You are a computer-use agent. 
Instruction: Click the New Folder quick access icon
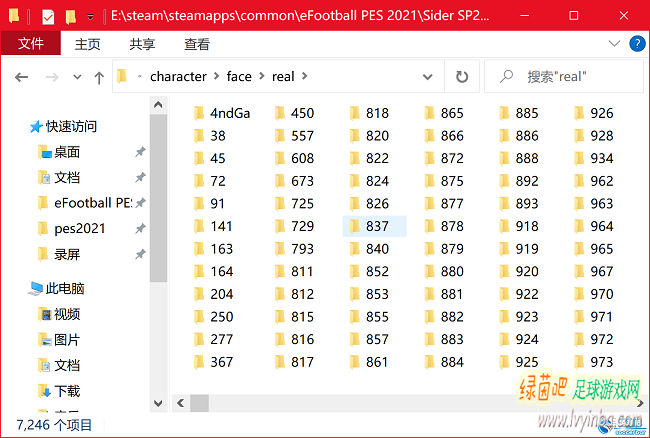70,17
